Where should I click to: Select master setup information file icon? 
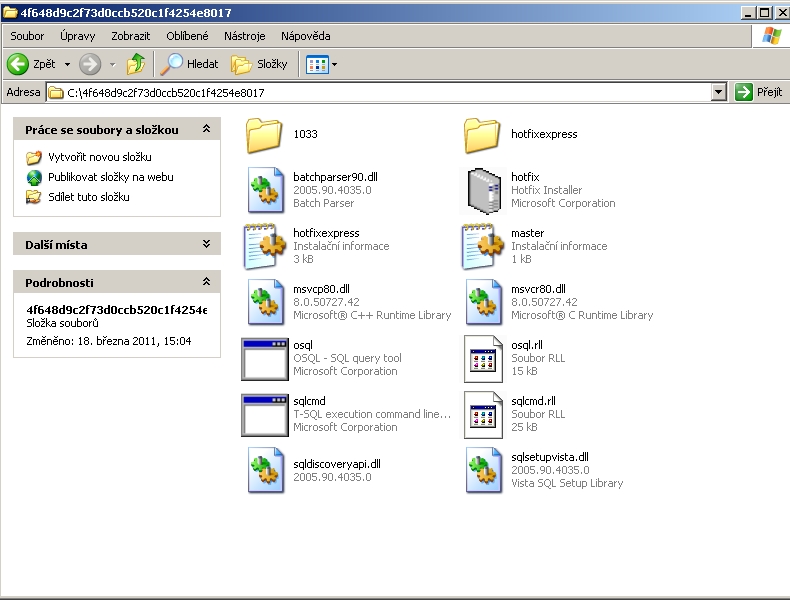(482, 246)
